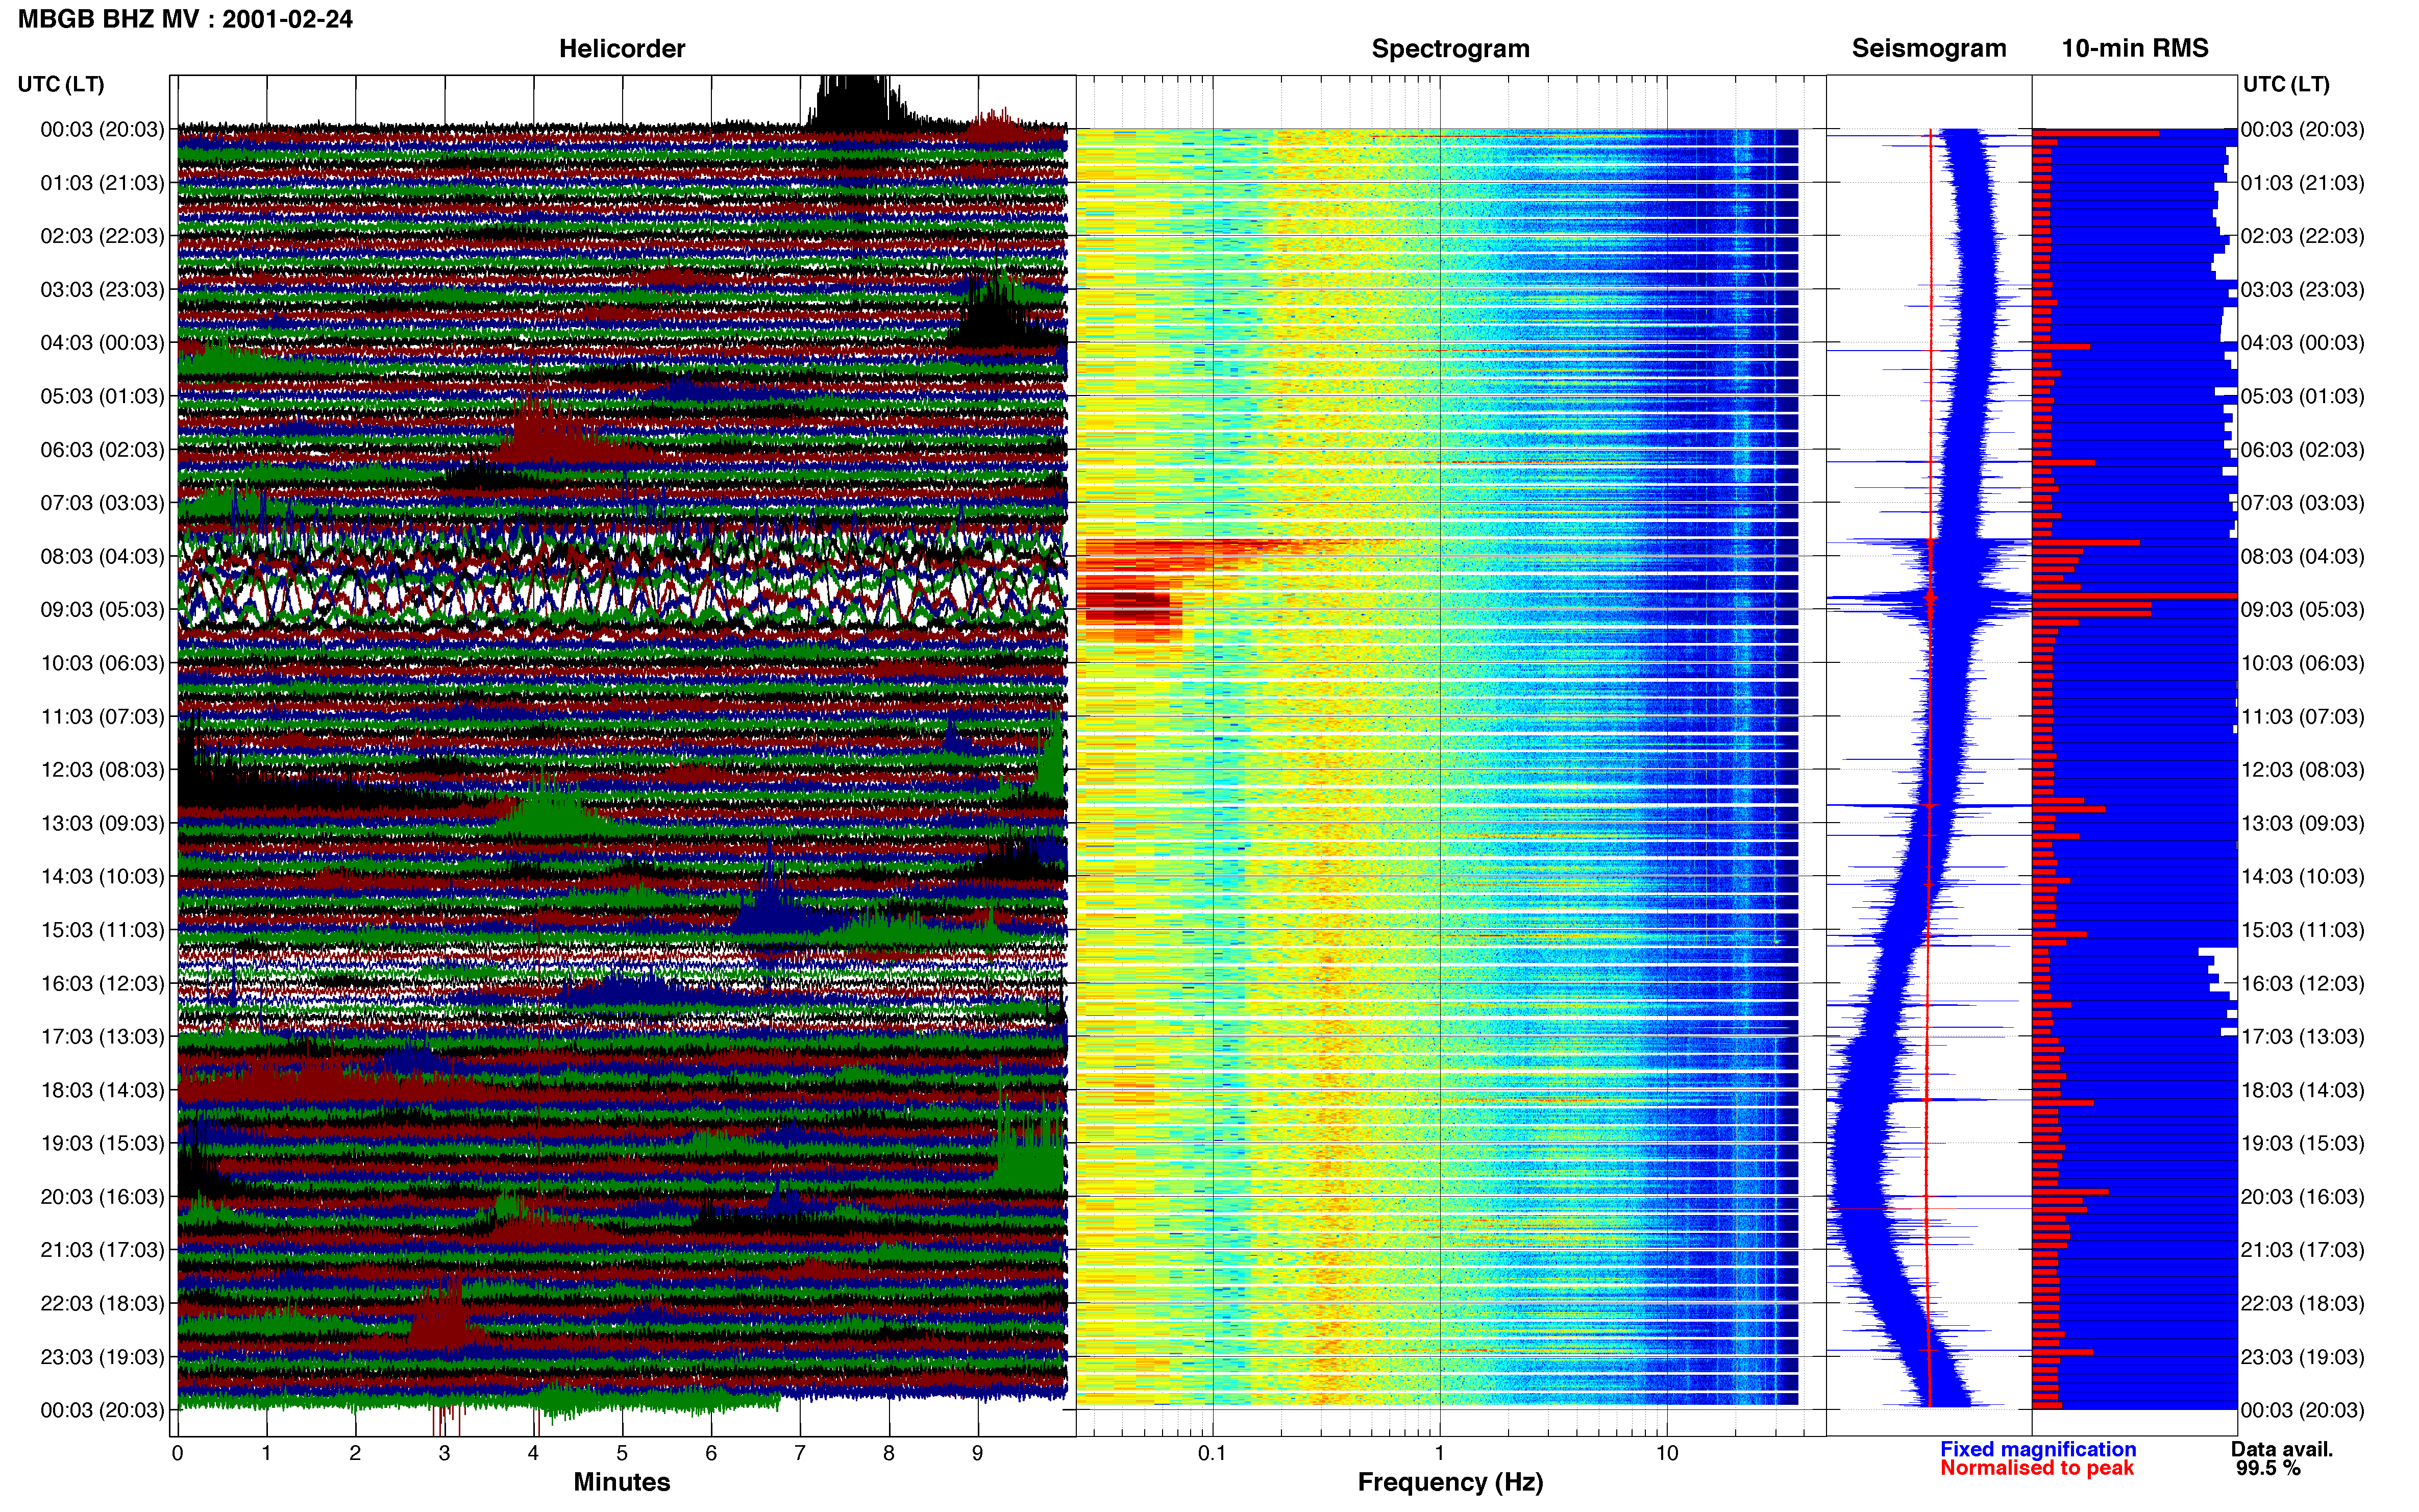Click the 'Helicorder' panel heading
2419x1512 pixels.
[621, 48]
